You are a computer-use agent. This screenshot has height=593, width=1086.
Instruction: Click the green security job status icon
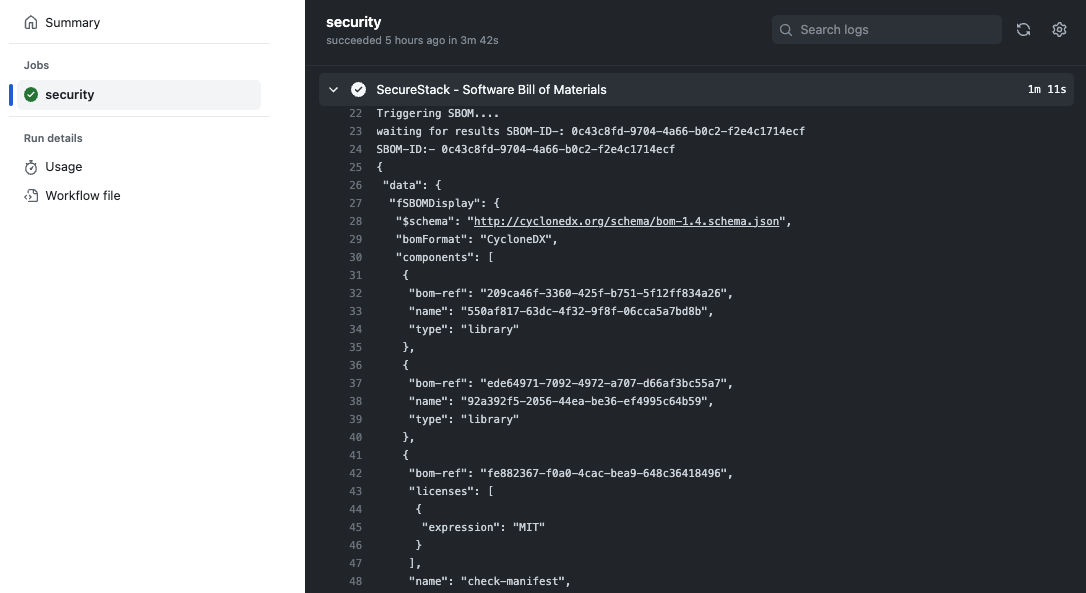(31, 95)
